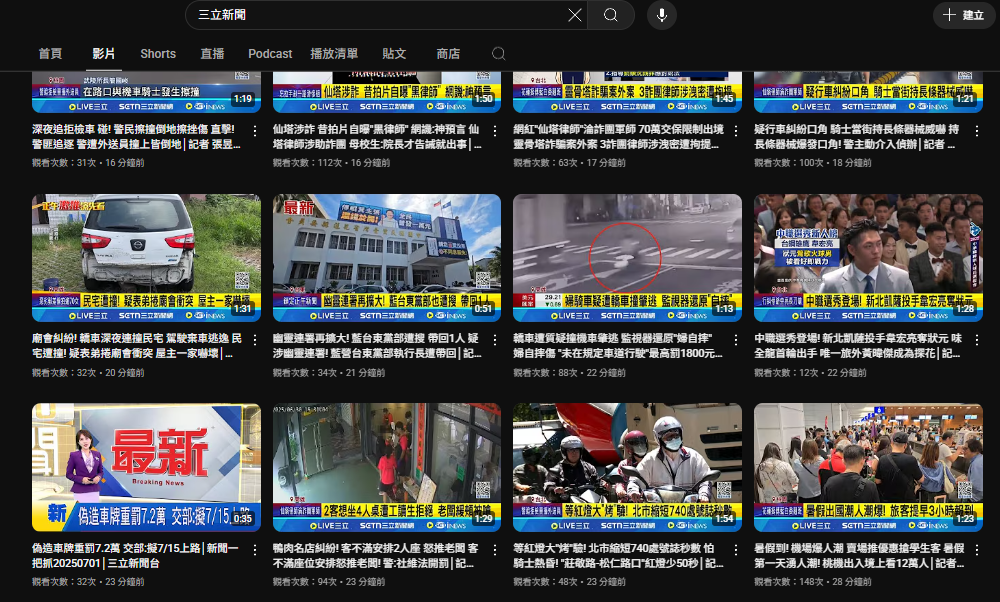Search within channel using magnifier icon
The width and height of the screenshot is (1000, 602).
tap(499, 54)
